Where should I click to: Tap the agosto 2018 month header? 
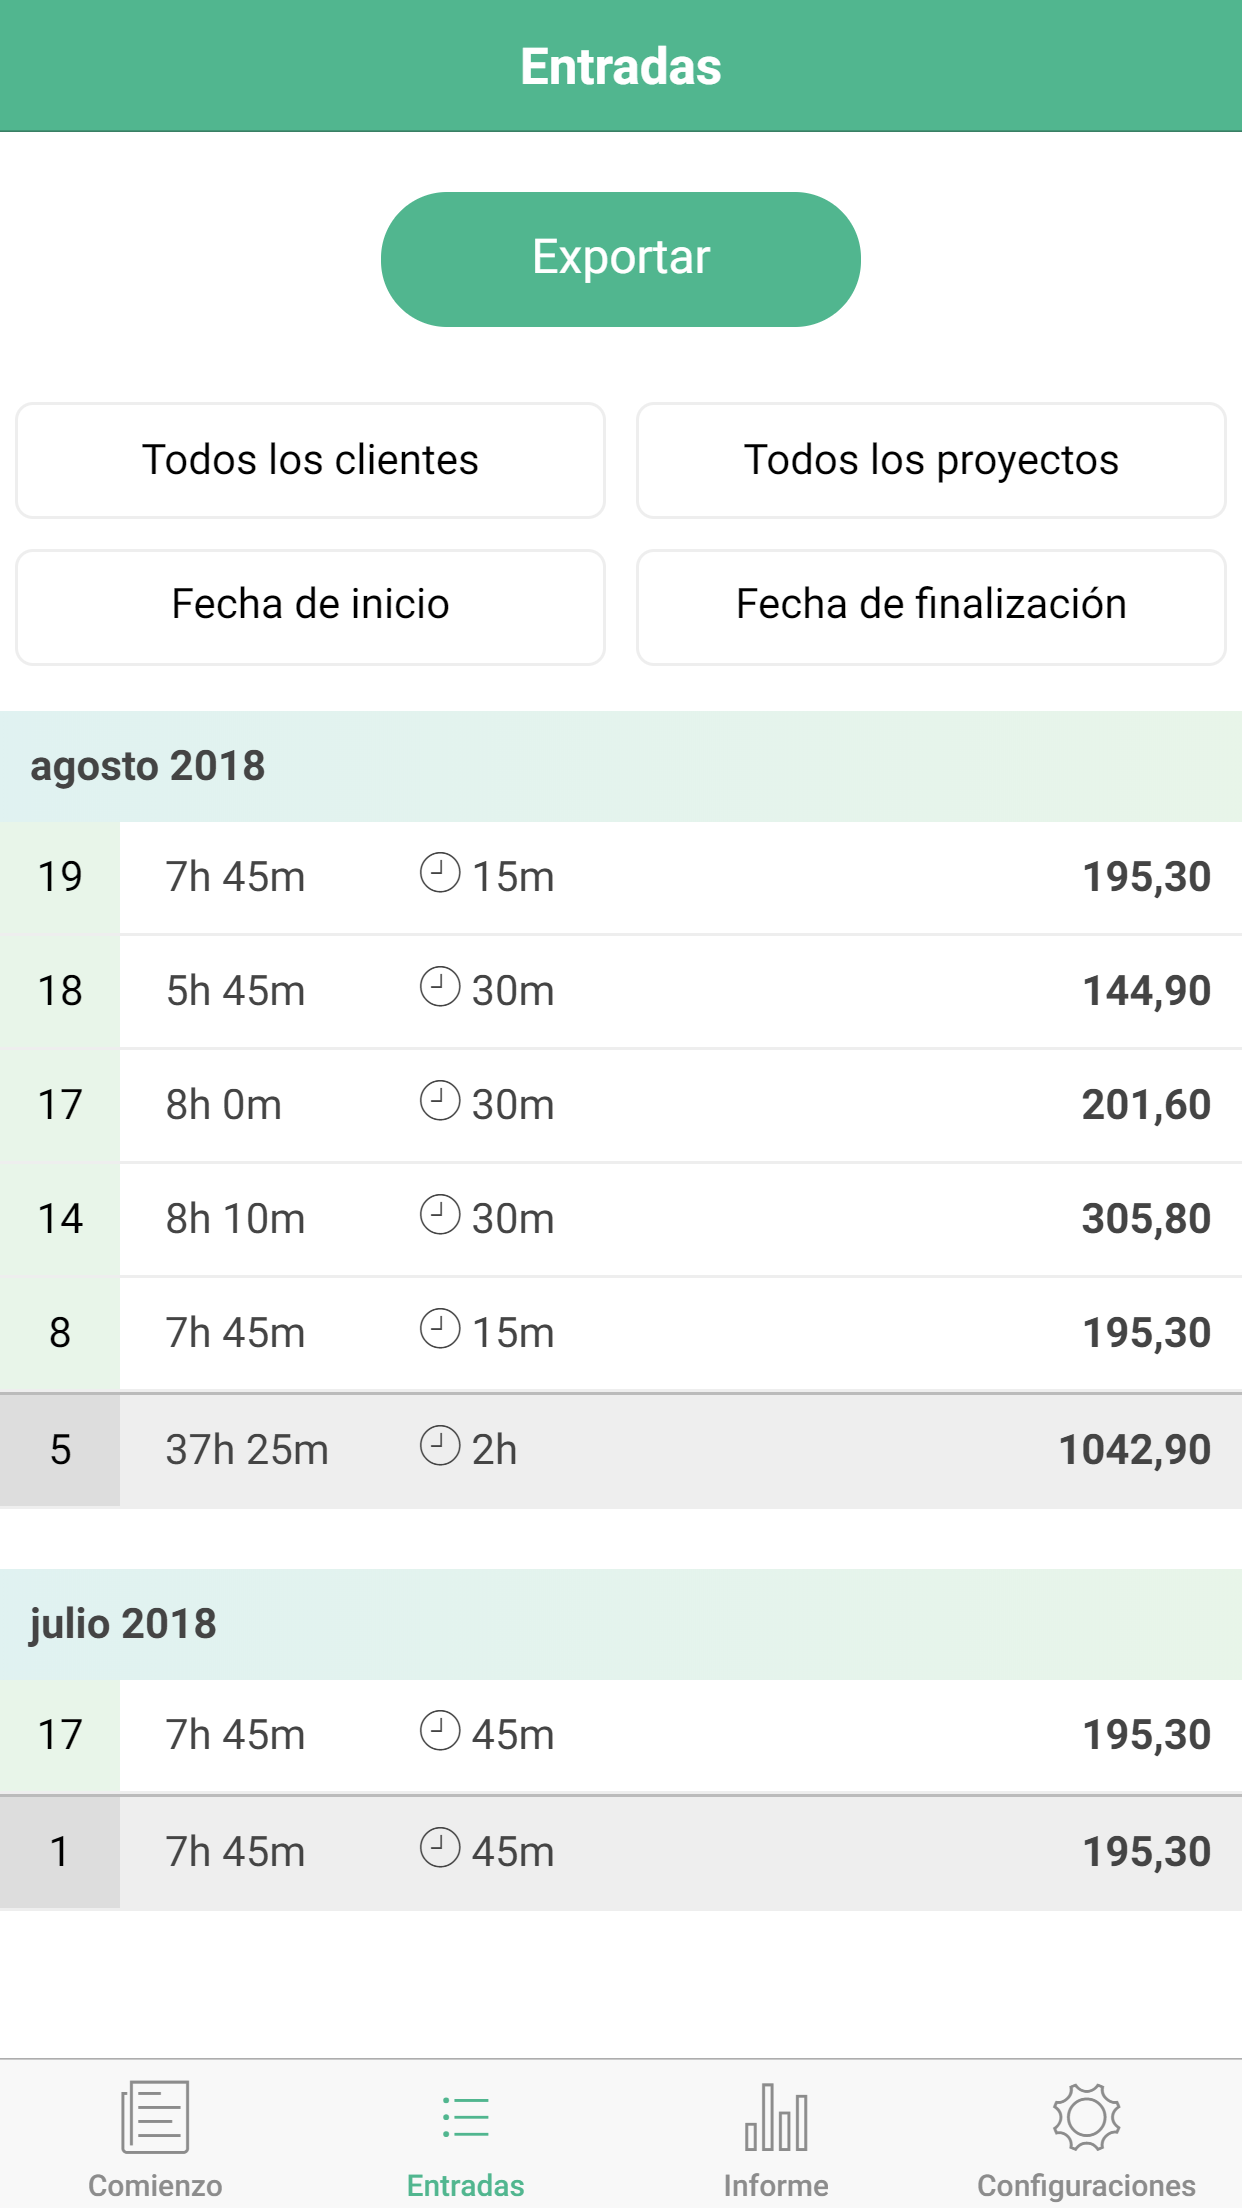click(148, 766)
